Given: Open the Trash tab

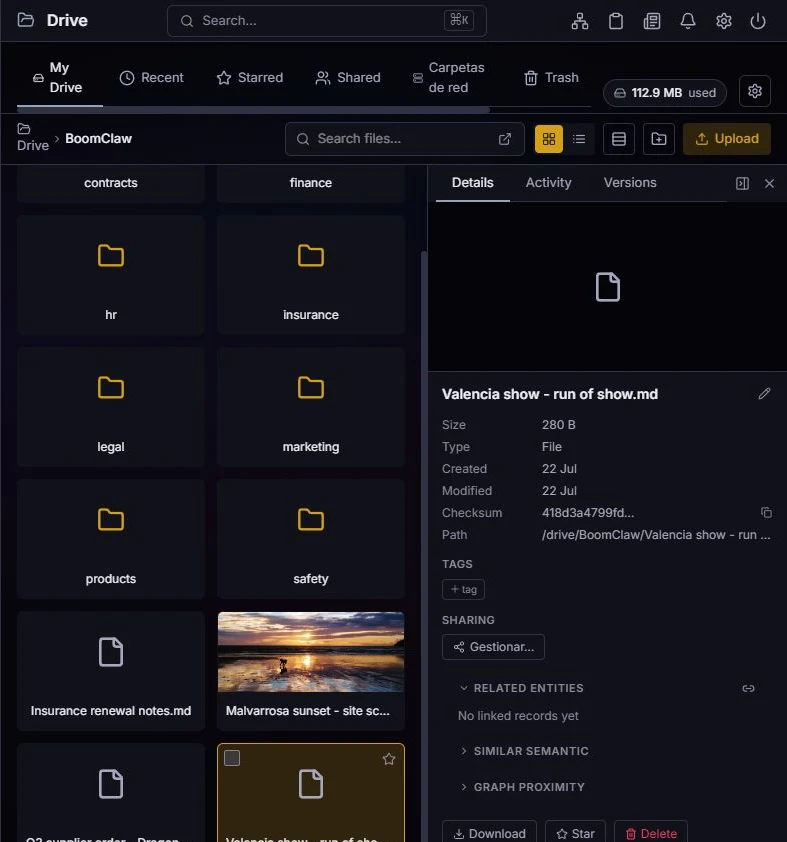Looking at the screenshot, I should point(551,78).
